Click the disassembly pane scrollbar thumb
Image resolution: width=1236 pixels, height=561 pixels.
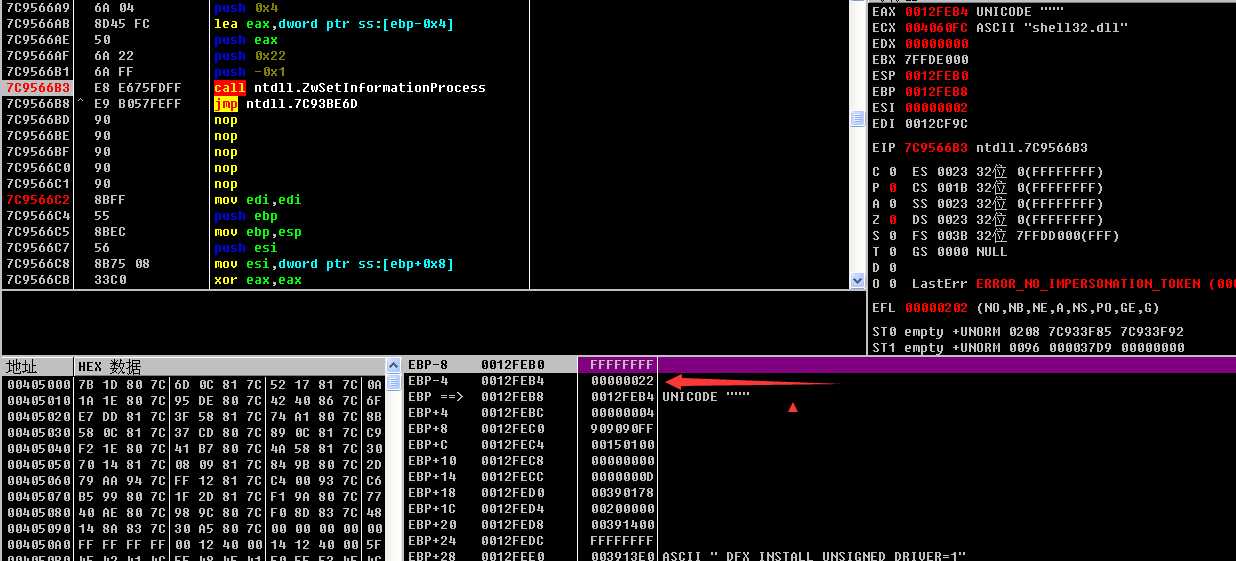coord(857,119)
